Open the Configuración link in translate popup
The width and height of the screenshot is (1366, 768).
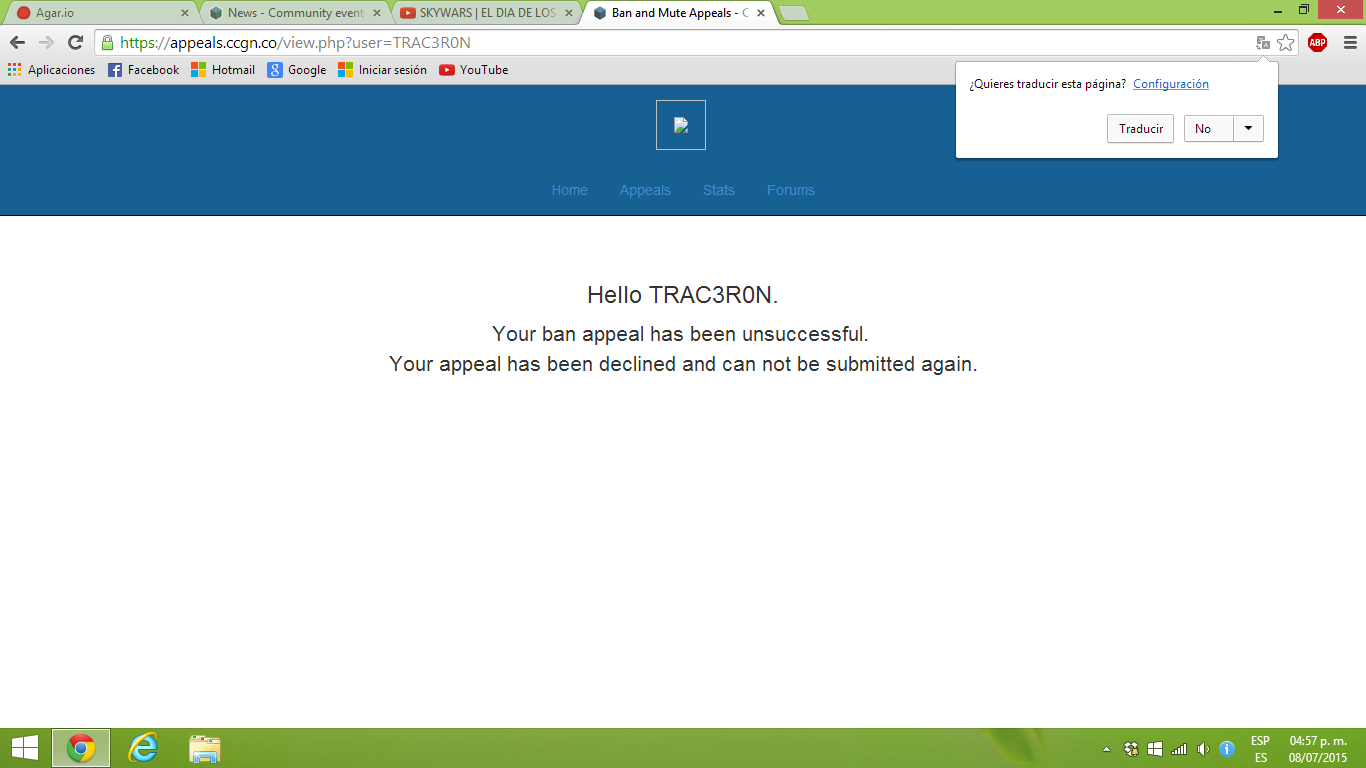pos(1171,84)
